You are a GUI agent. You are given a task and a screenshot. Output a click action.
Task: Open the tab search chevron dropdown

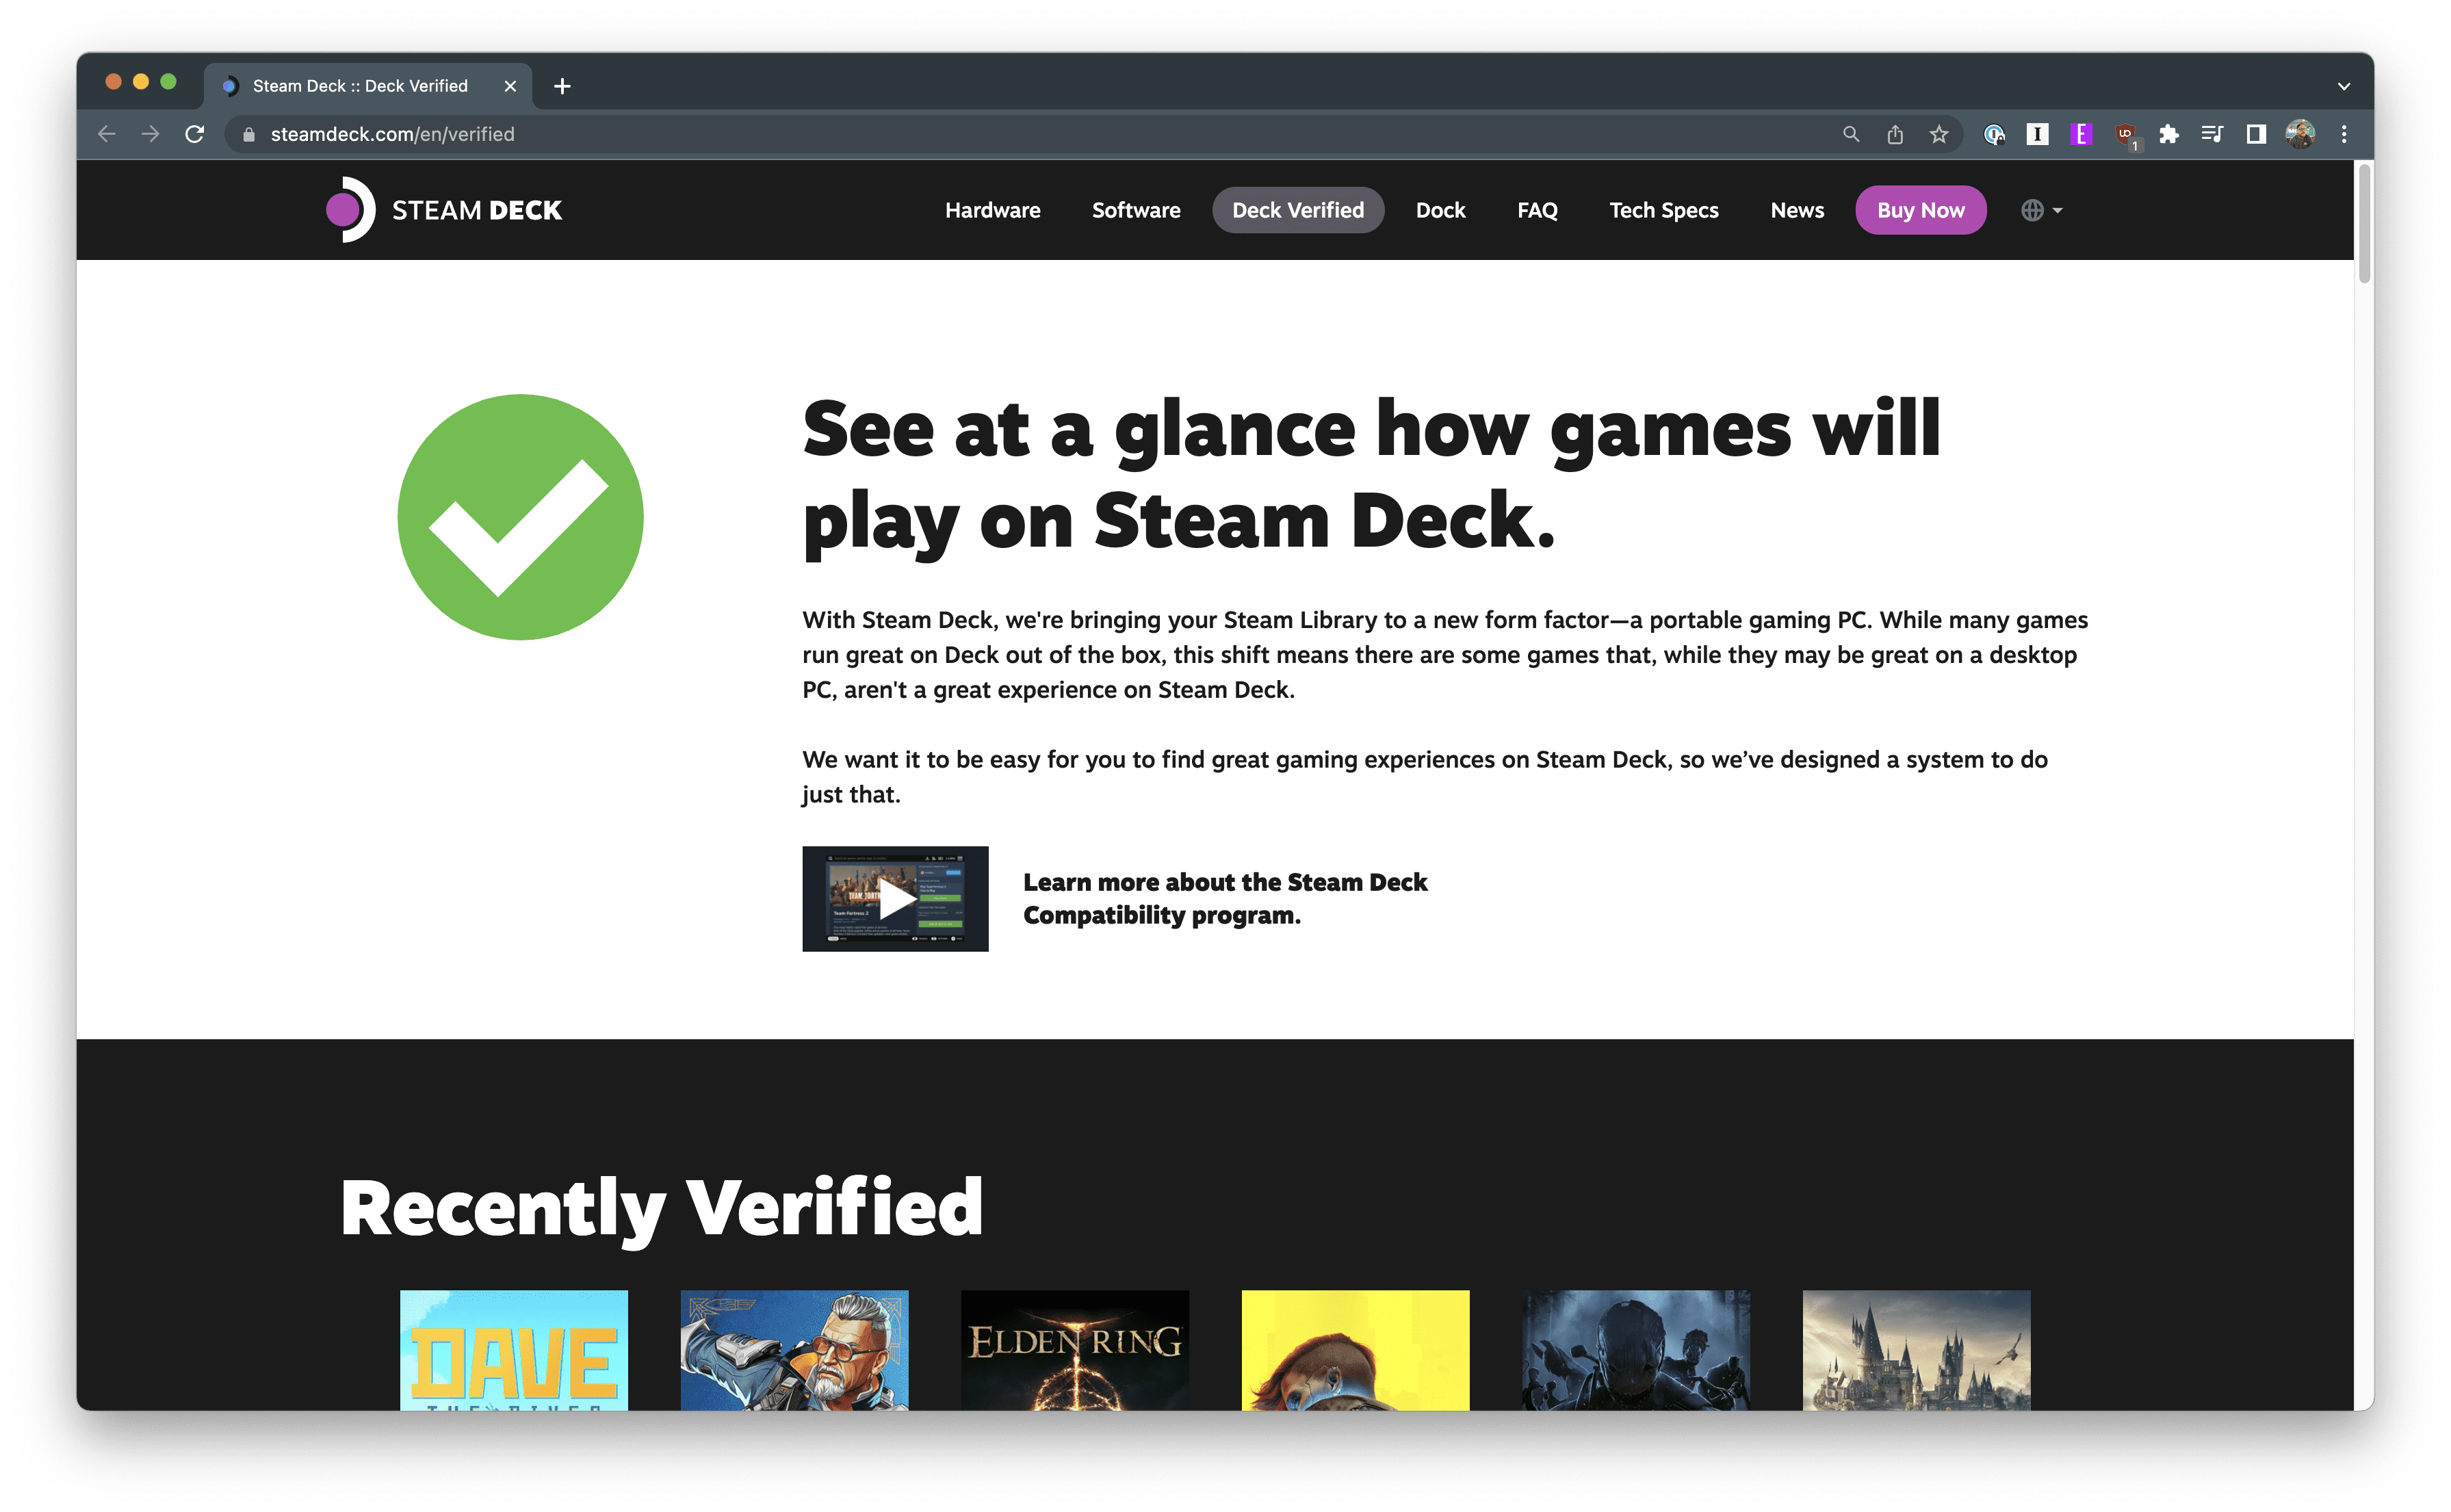tap(2343, 86)
